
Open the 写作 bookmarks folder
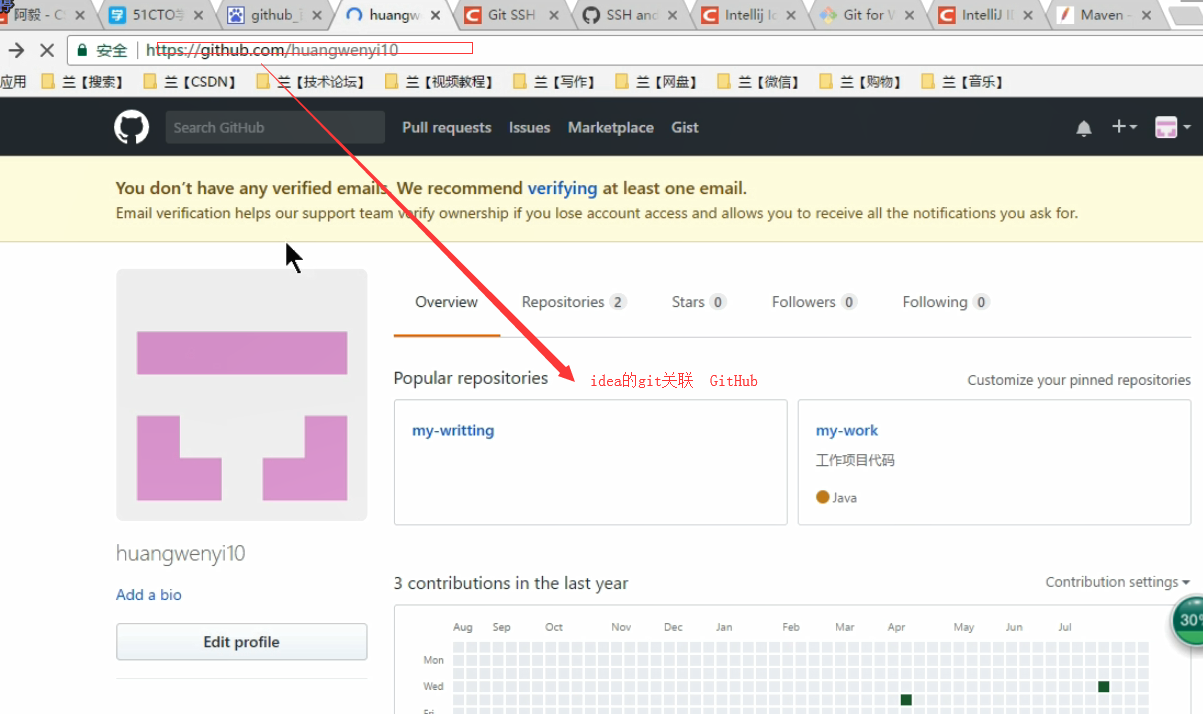(555, 82)
